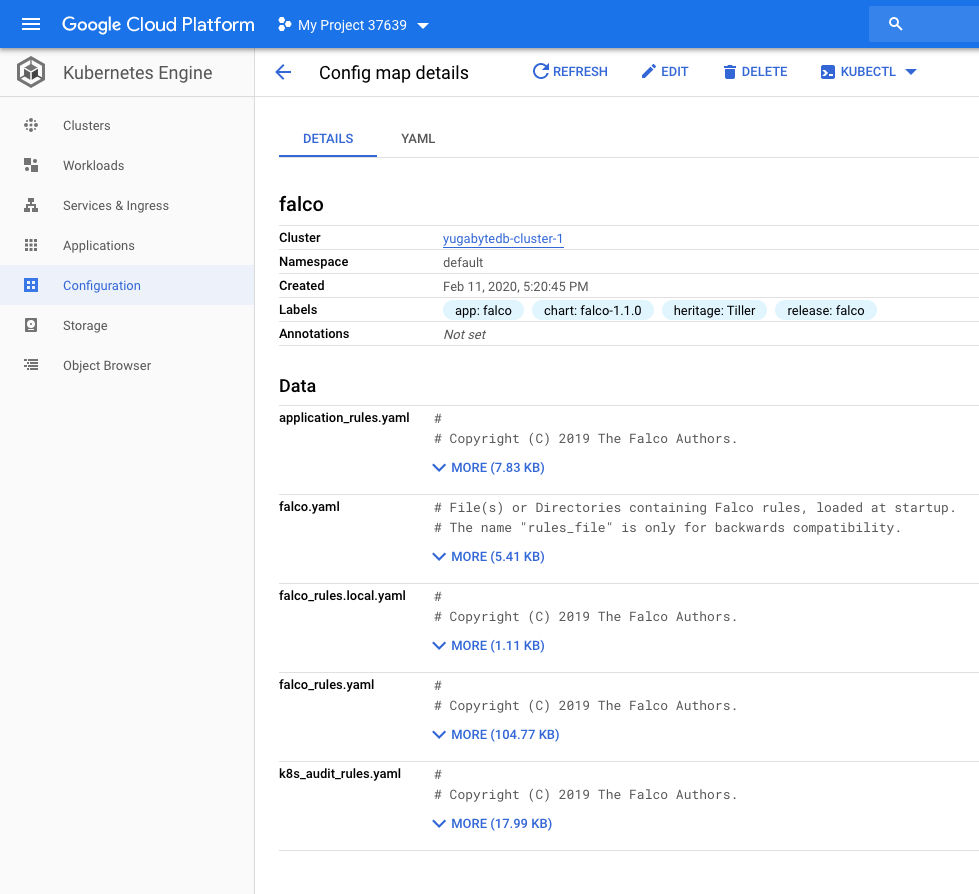Expand MORE (5.41 KB) for falco.yaml

click(488, 556)
